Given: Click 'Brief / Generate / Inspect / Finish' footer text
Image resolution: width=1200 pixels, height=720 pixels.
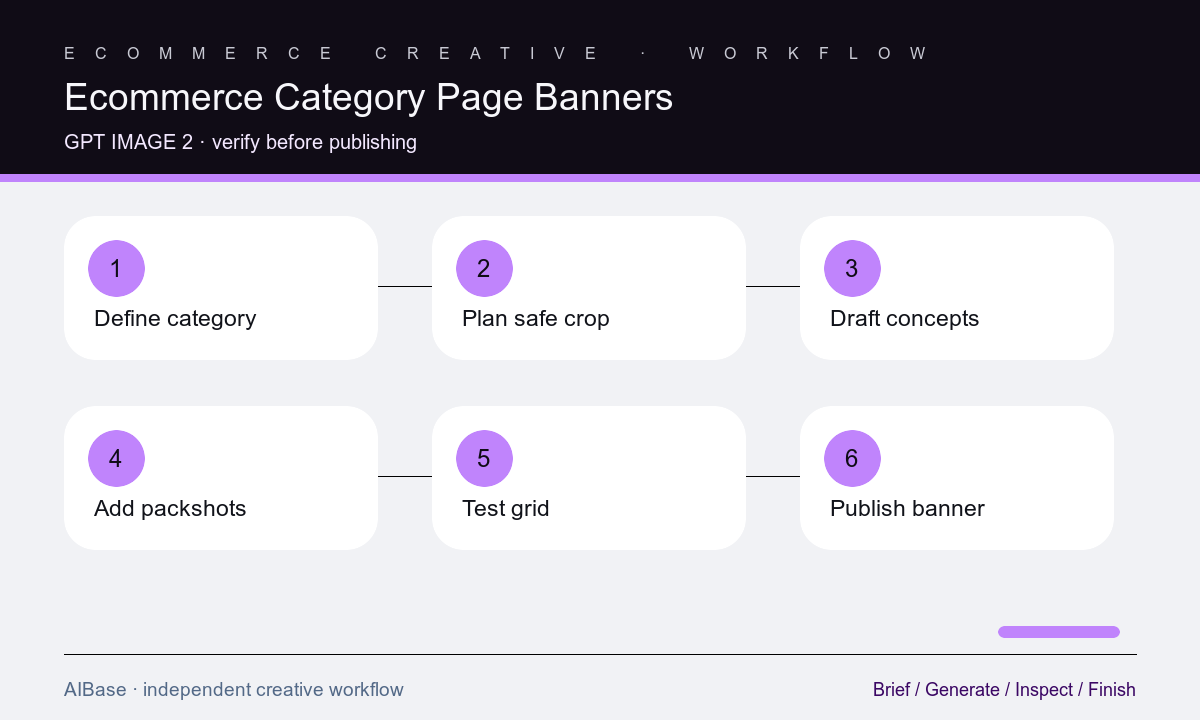Looking at the screenshot, I should [1004, 690].
